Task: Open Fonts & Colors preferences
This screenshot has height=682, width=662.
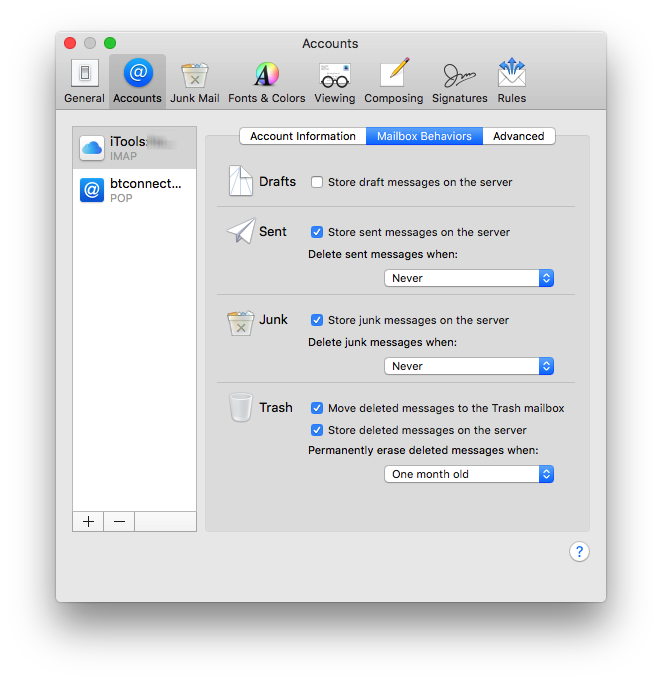Action: 266,80
